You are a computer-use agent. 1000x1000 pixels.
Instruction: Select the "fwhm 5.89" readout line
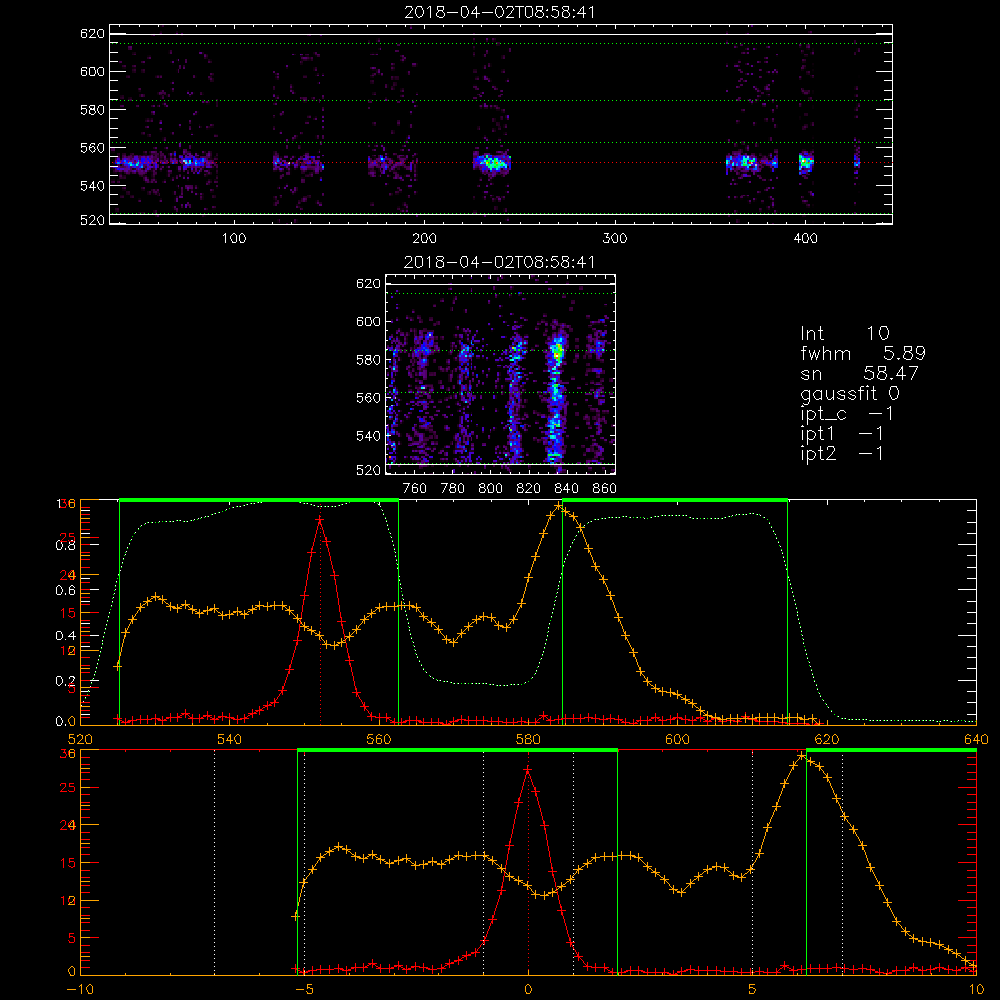pos(863,353)
